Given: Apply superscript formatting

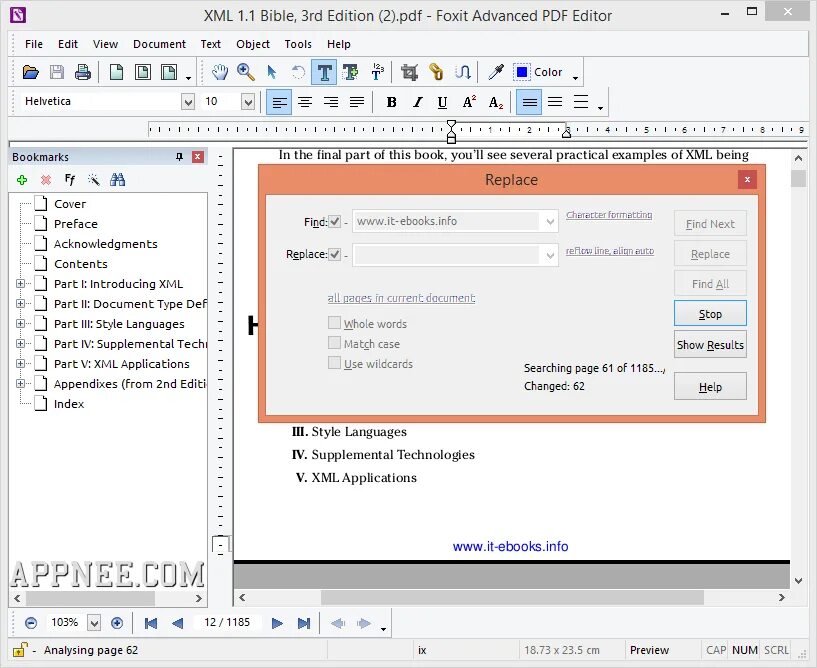Looking at the screenshot, I should click(x=469, y=102).
